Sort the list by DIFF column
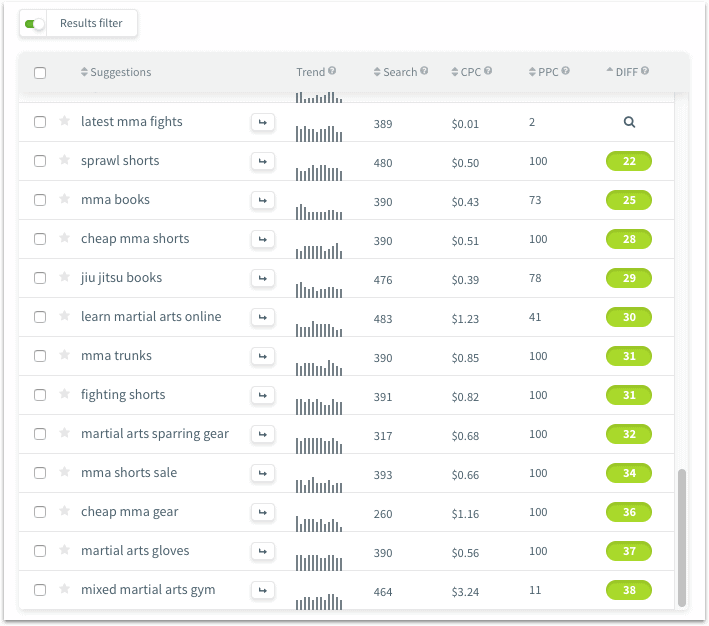 627,72
